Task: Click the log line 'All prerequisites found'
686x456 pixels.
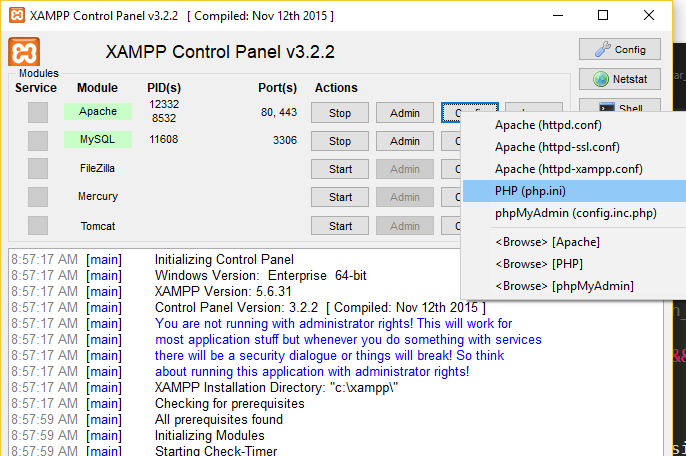Action: click(219, 420)
